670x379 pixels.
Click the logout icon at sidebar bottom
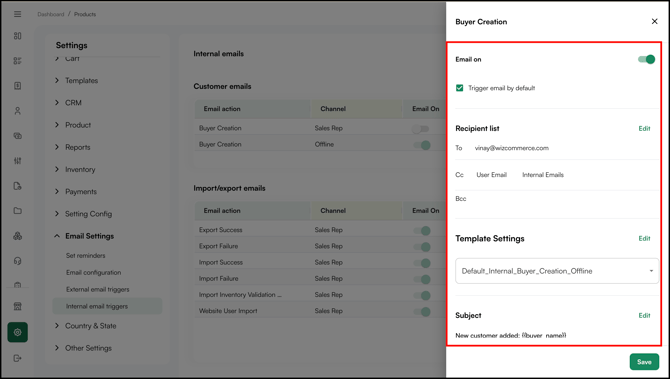pyautogui.click(x=18, y=358)
